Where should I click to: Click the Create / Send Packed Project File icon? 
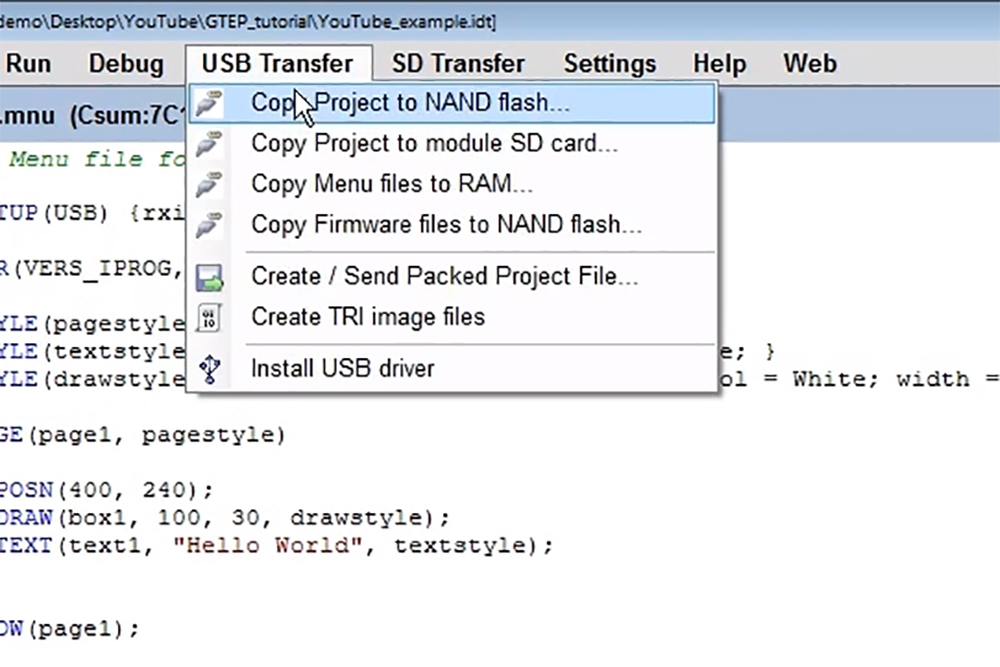click(209, 277)
